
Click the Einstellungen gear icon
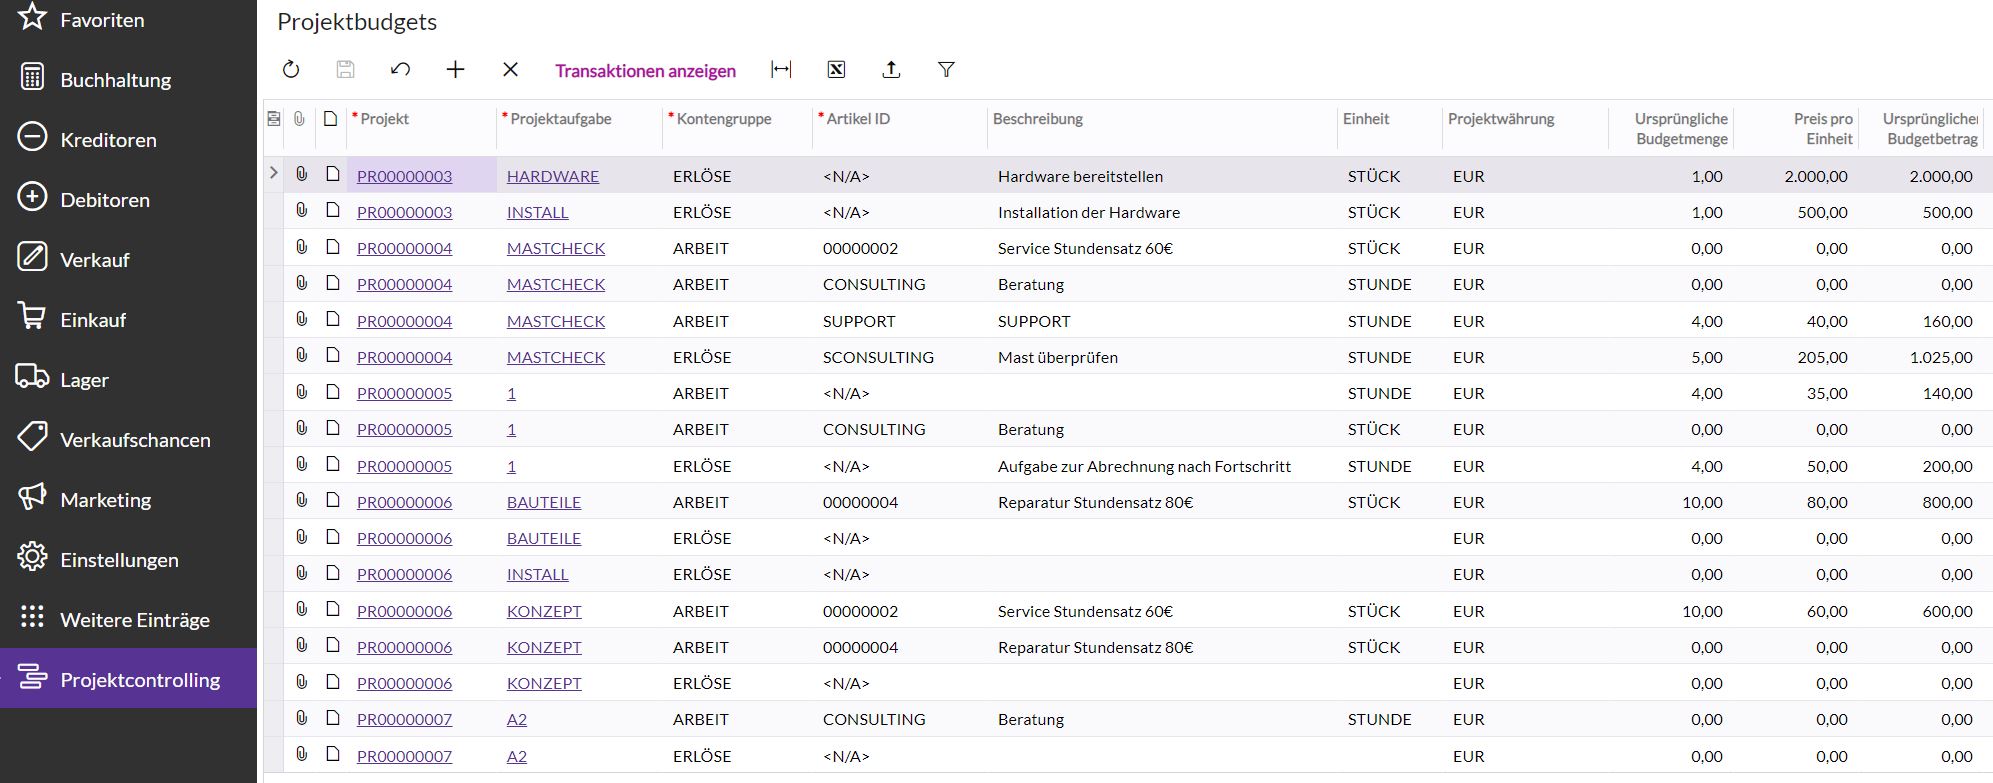point(32,557)
